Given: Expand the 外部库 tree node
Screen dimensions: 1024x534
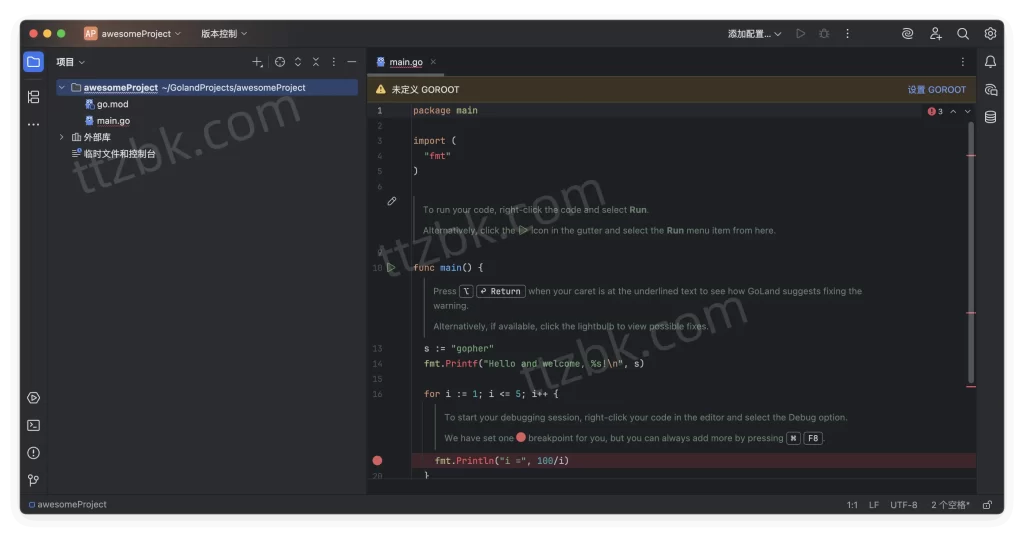Looking at the screenshot, I should pos(62,137).
